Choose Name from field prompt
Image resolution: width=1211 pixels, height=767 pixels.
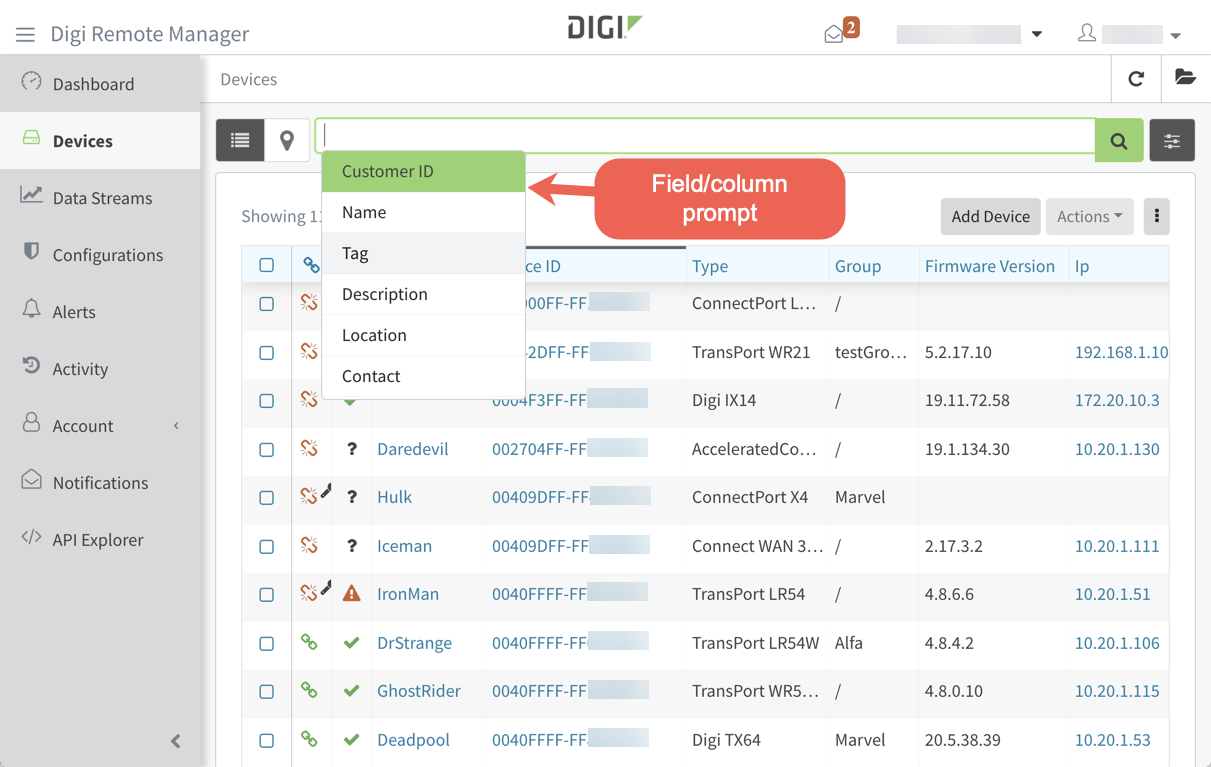click(424, 212)
